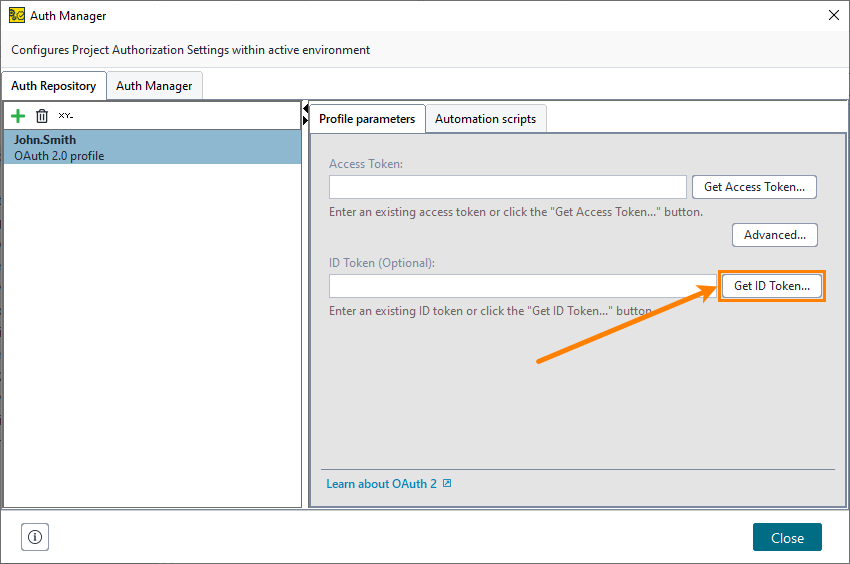Screen dimensions: 850x564
Task: Open the Auth Manager tab
Action: 154,86
